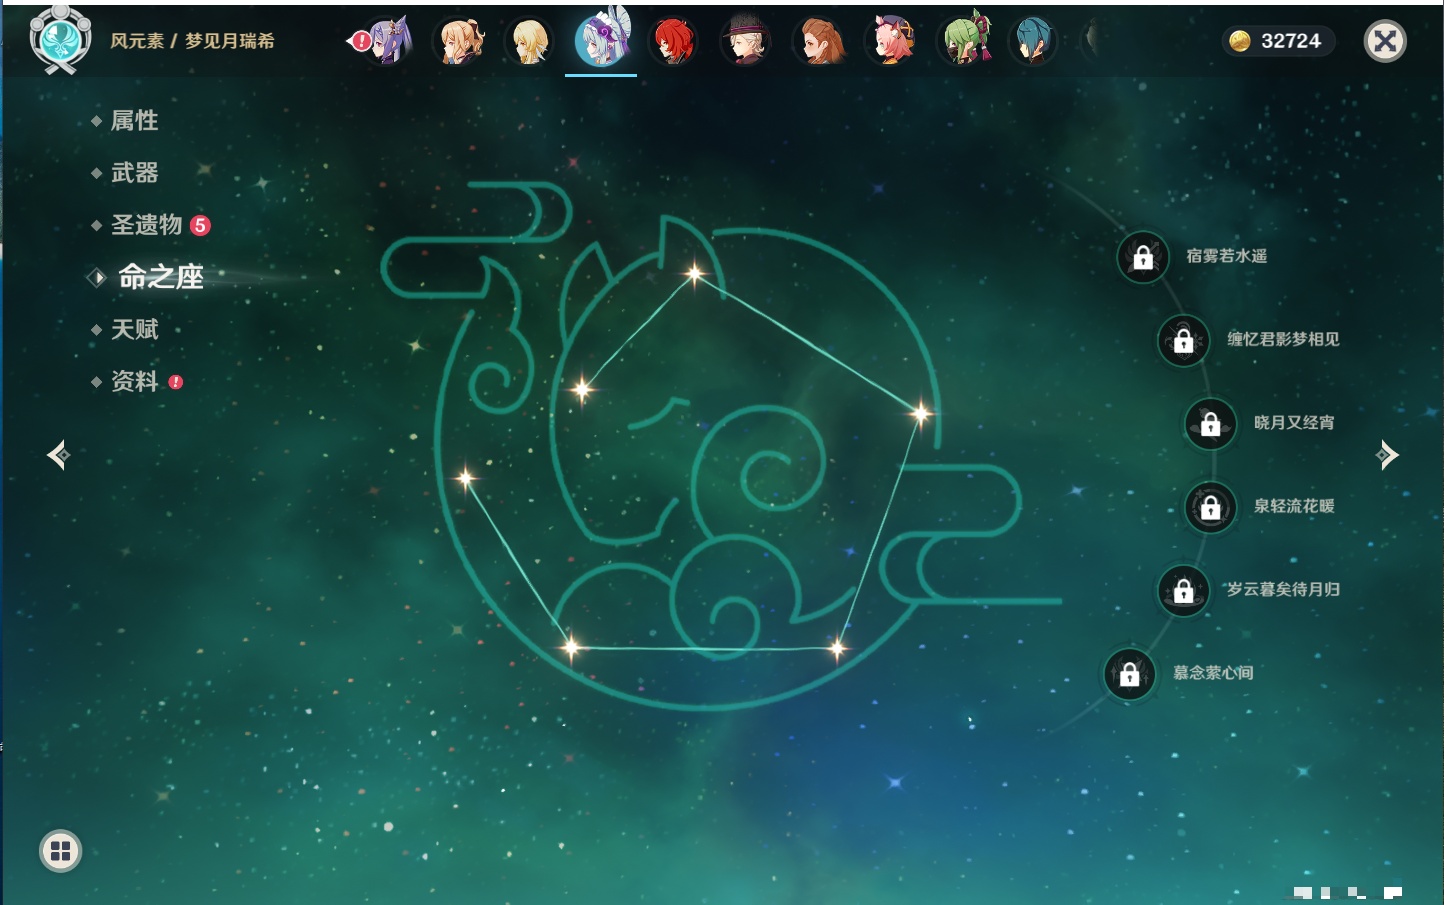Select the teal blue-haired character avatar
Screen dimensions: 1444x905
click(1033, 41)
